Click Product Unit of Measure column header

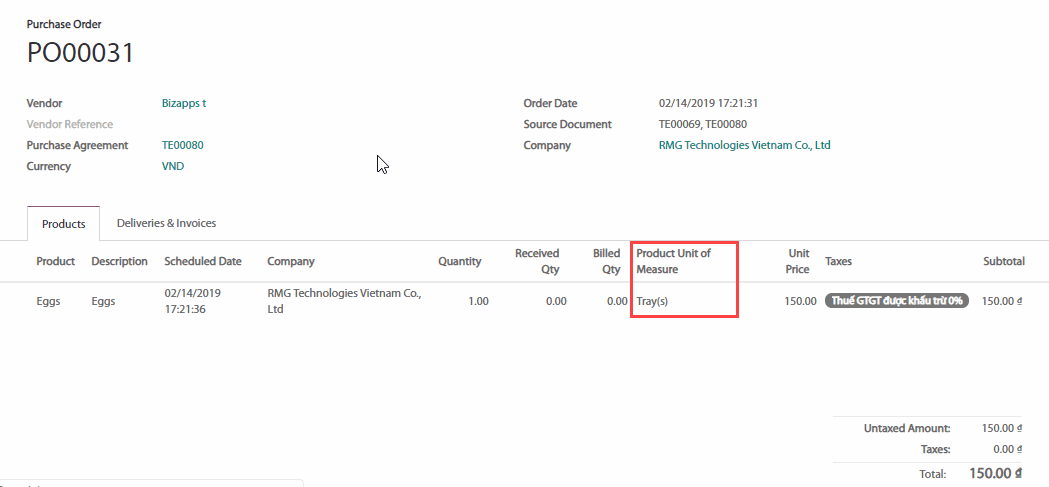point(673,261)
